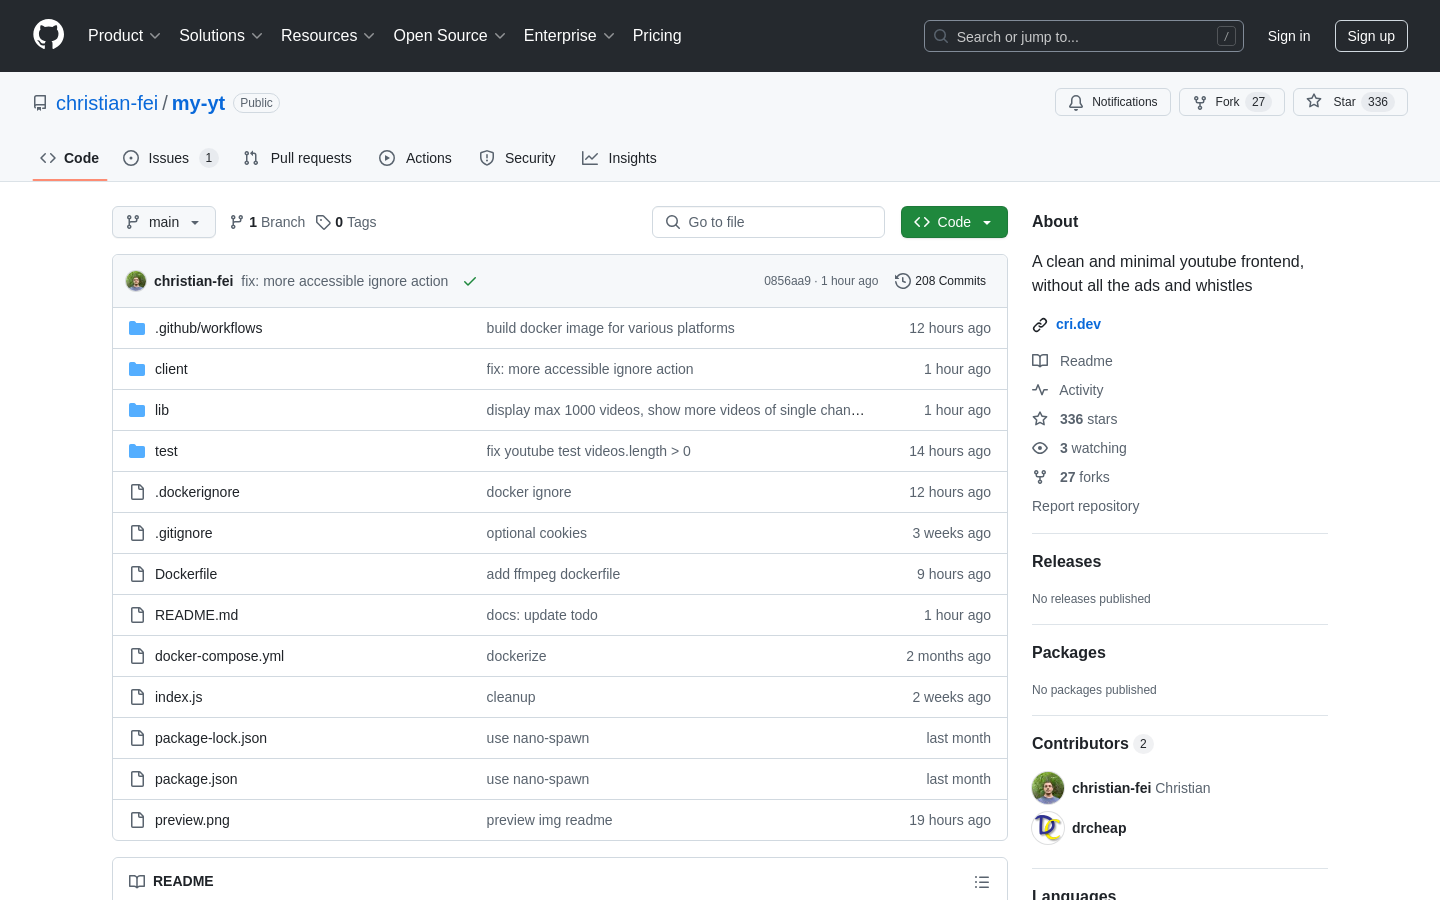This screenshot has height=900, width=1440.
Task: Switch to the Code tab
Action: tap(70, 158)
